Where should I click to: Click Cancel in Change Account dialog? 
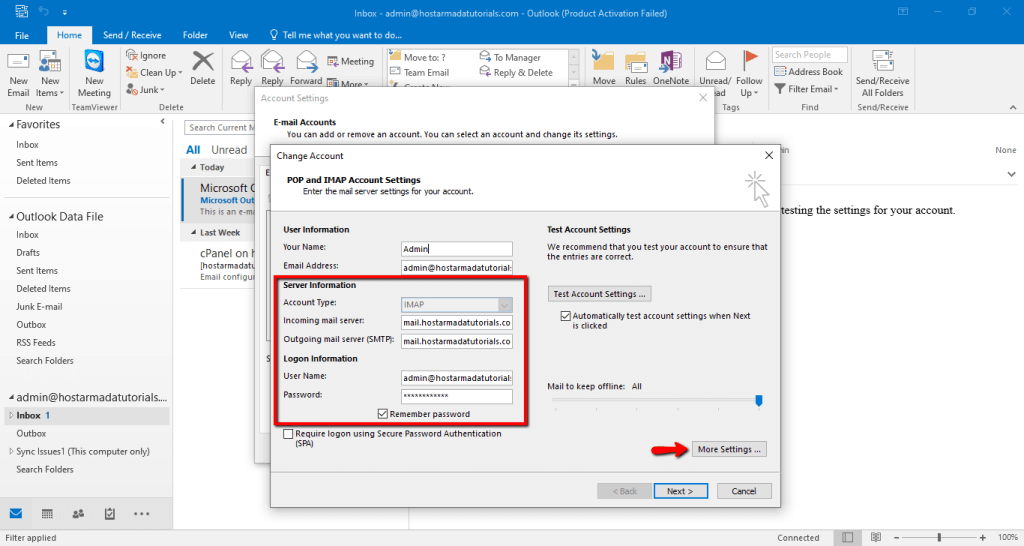point(744,491)
